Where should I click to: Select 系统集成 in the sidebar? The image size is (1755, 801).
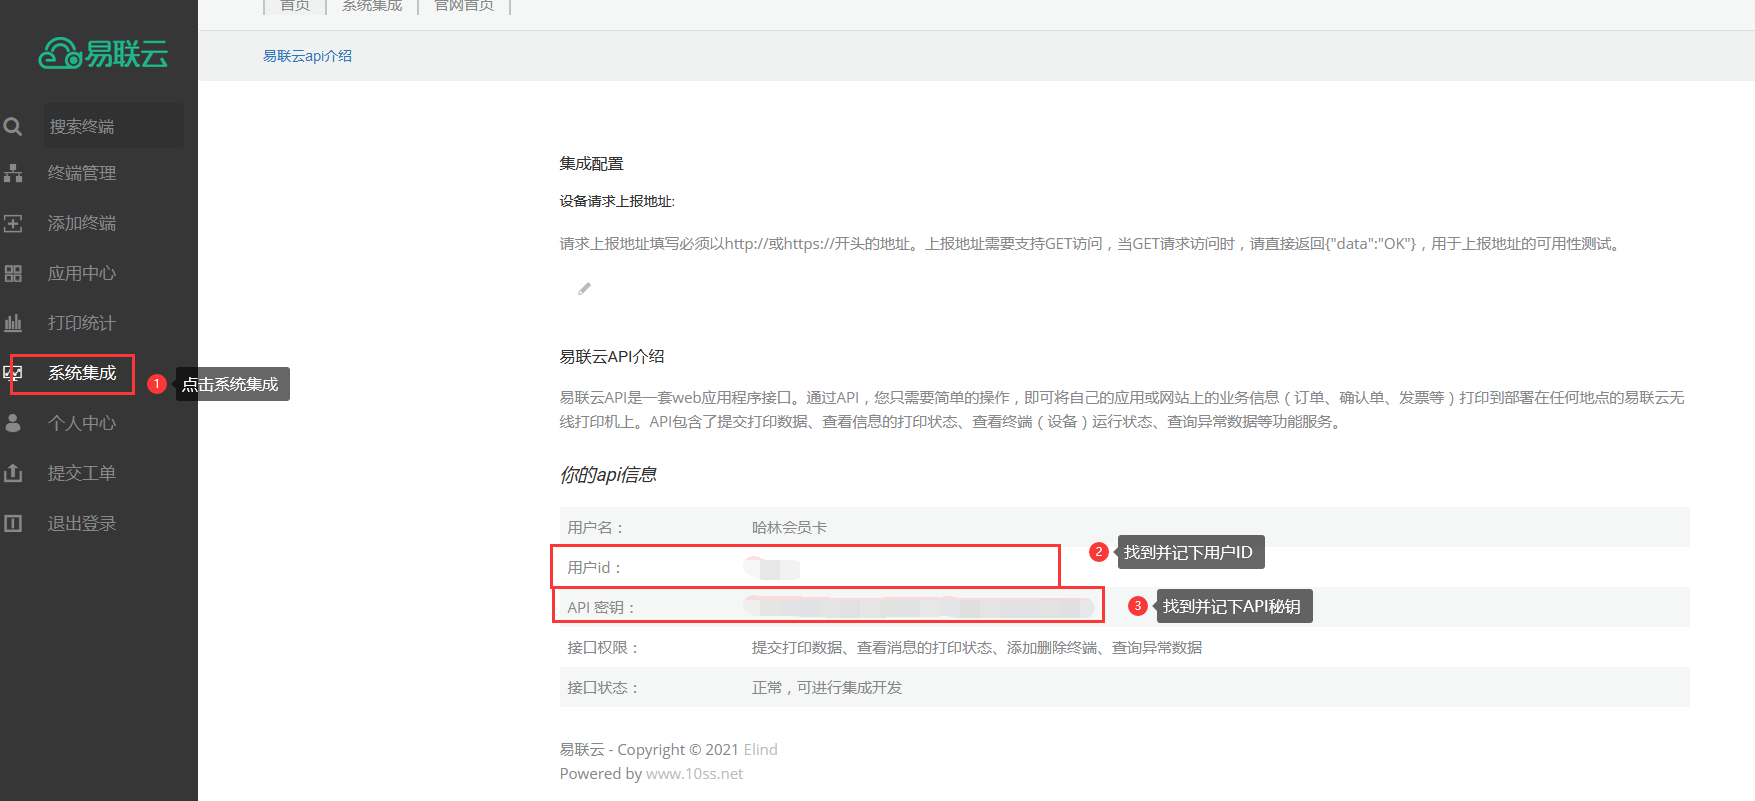tap(82, 373)
